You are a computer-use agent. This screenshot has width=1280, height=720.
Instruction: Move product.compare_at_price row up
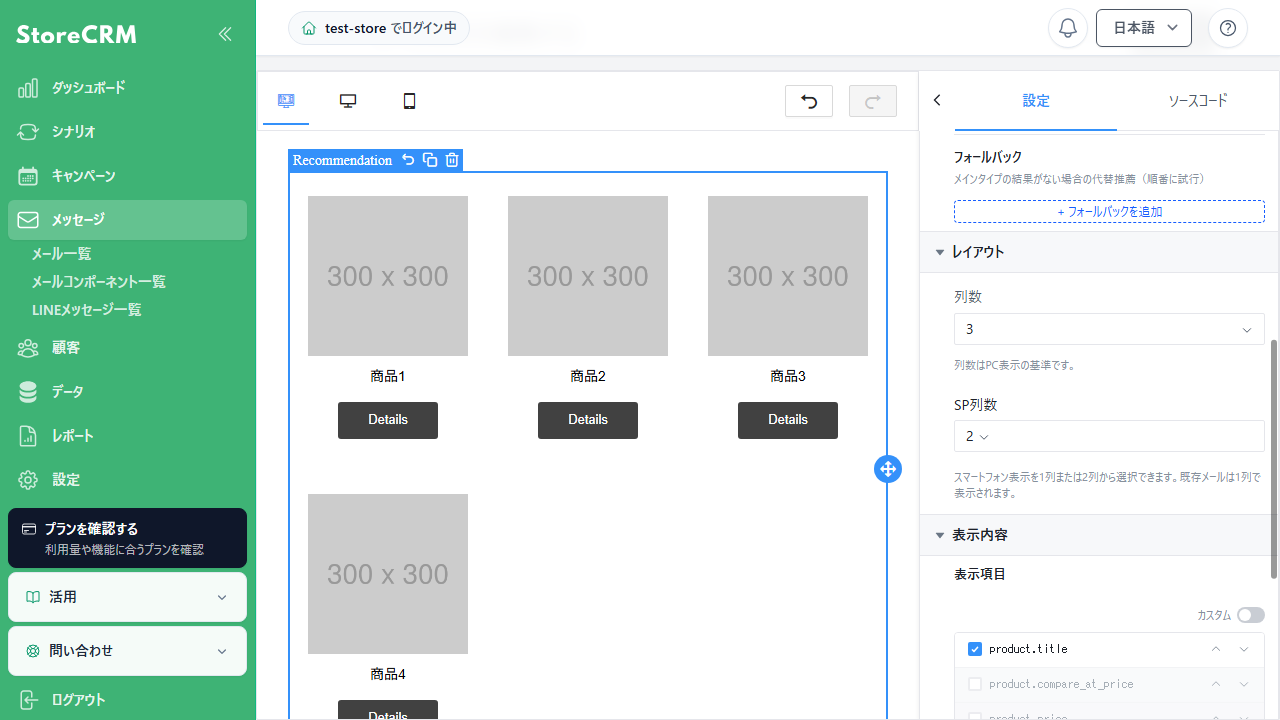[1216, 684]
